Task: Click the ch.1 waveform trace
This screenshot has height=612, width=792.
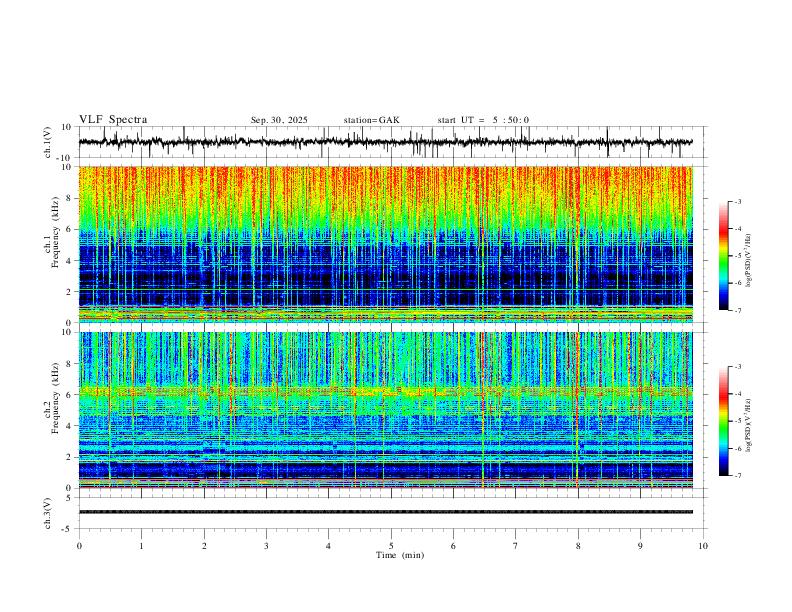Action: 385,142
